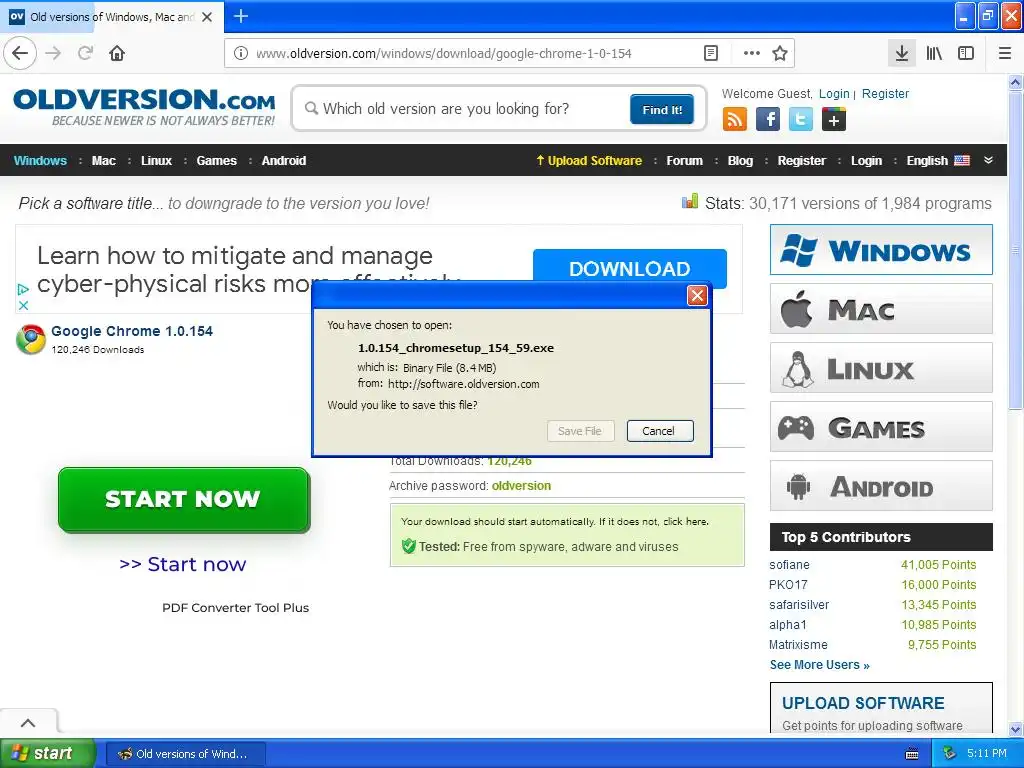Select the Windows nav menu item
The image size is (1024, 768).
coord(40,161)
